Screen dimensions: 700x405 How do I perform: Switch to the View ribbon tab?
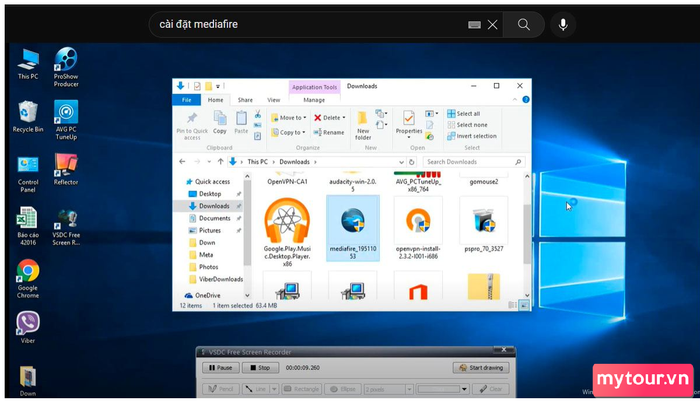coord(273,100)
